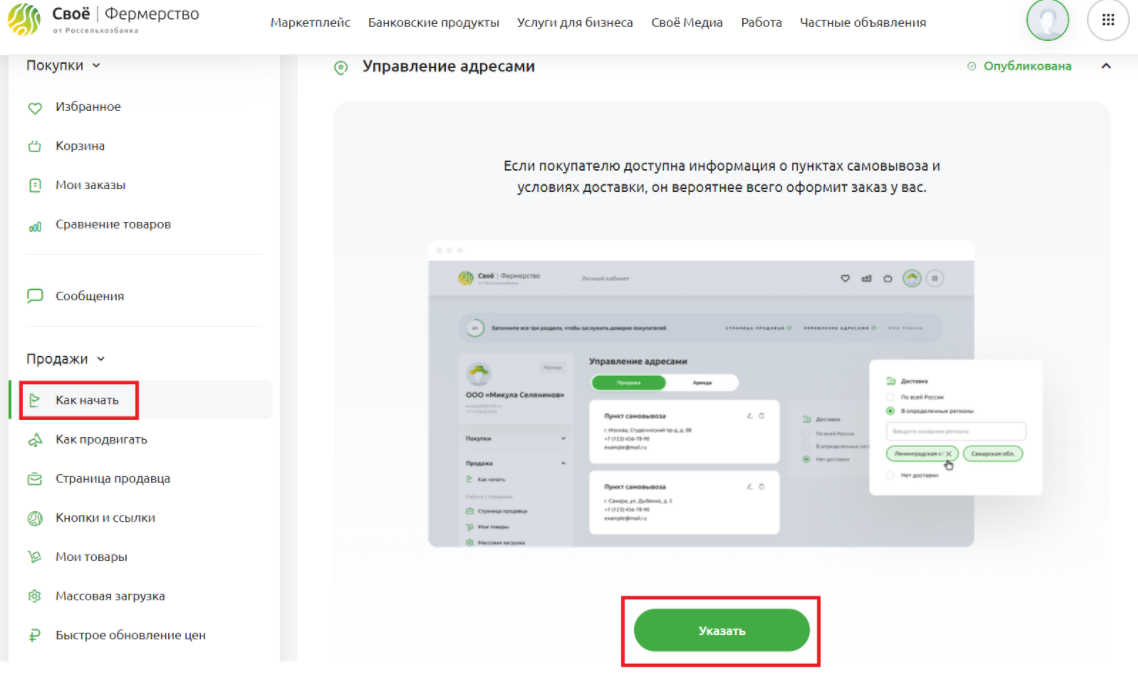The height and width of the screenshot is (679, 1138).
Task: Open Как продвигать in sidebar
Action: 101,439
